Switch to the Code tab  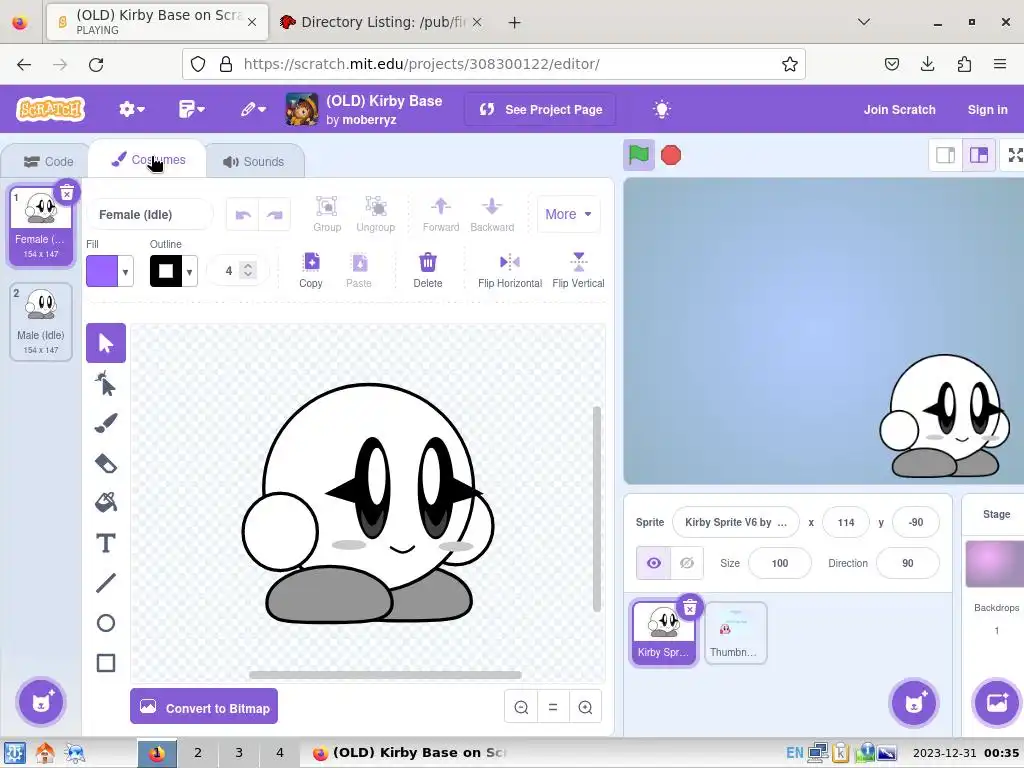coord(48,161)
